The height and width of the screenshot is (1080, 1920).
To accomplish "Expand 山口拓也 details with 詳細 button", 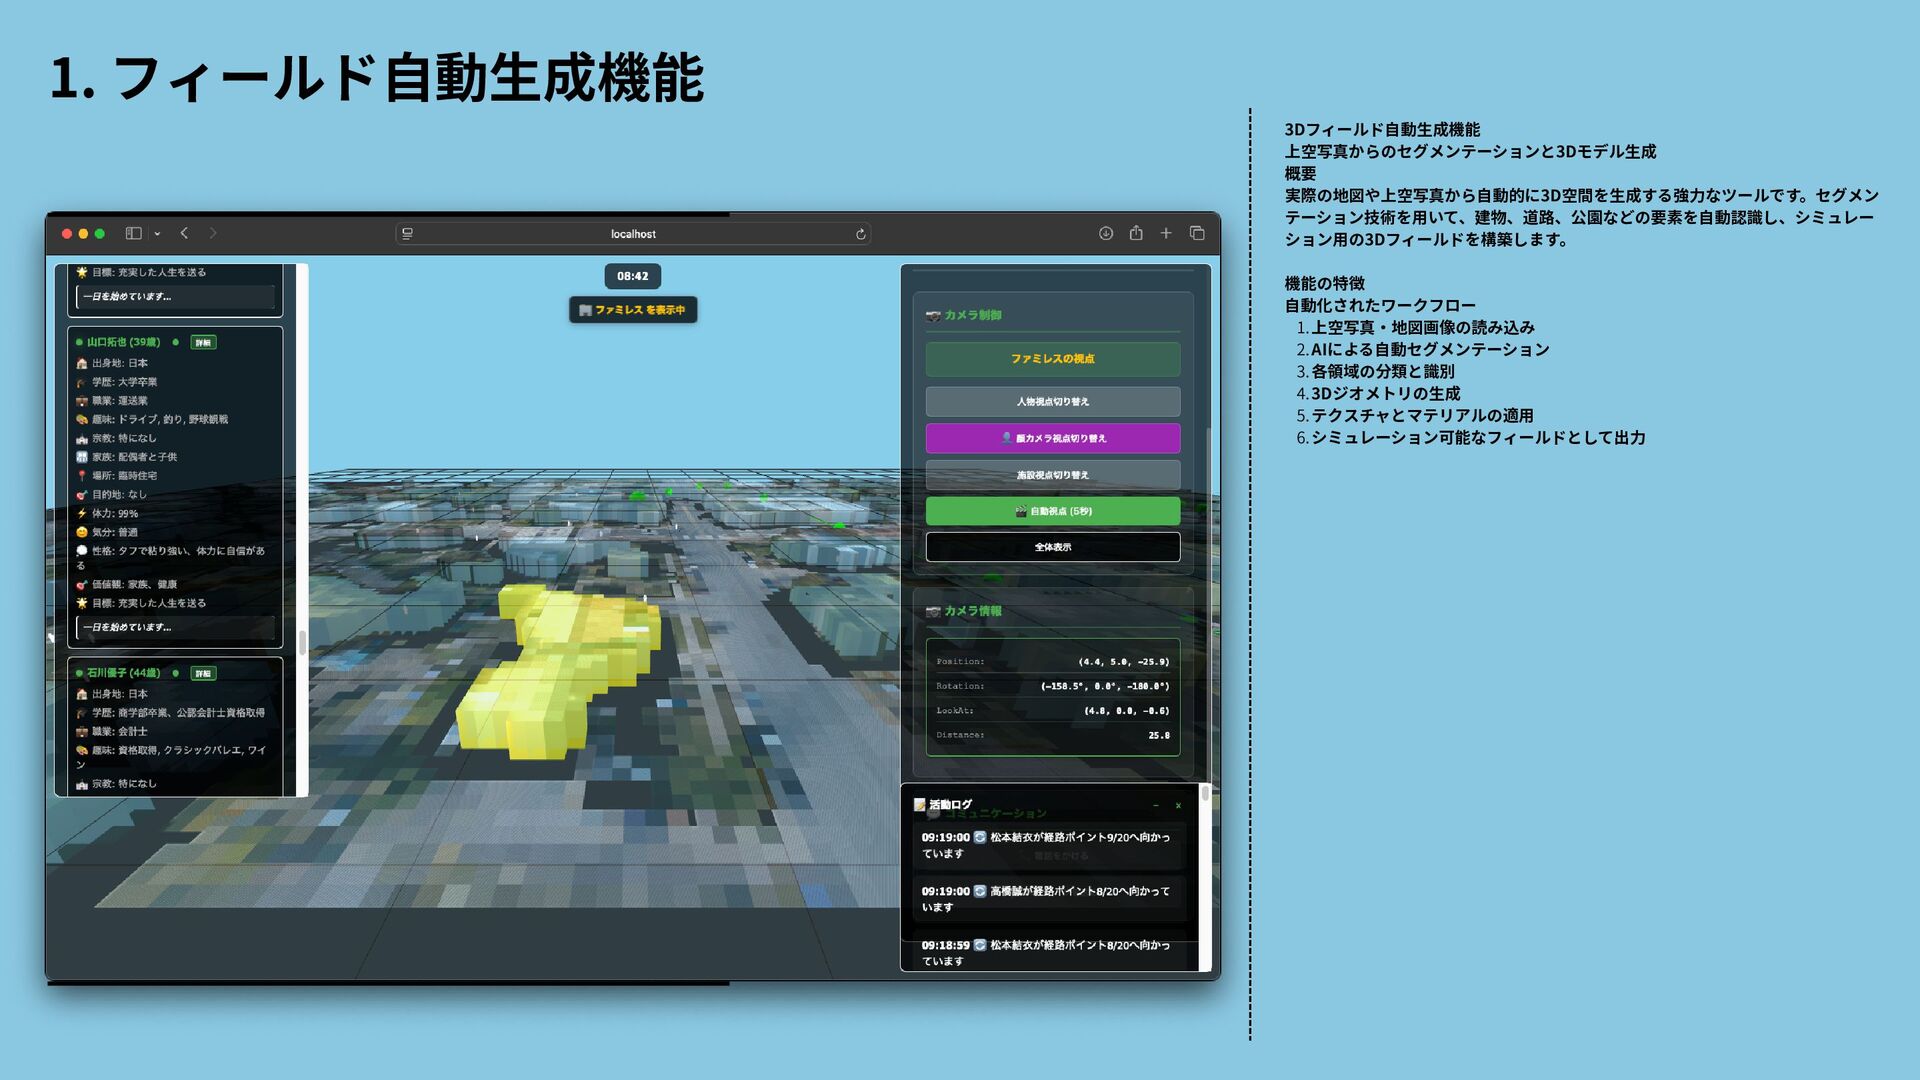I will point(204,342).
